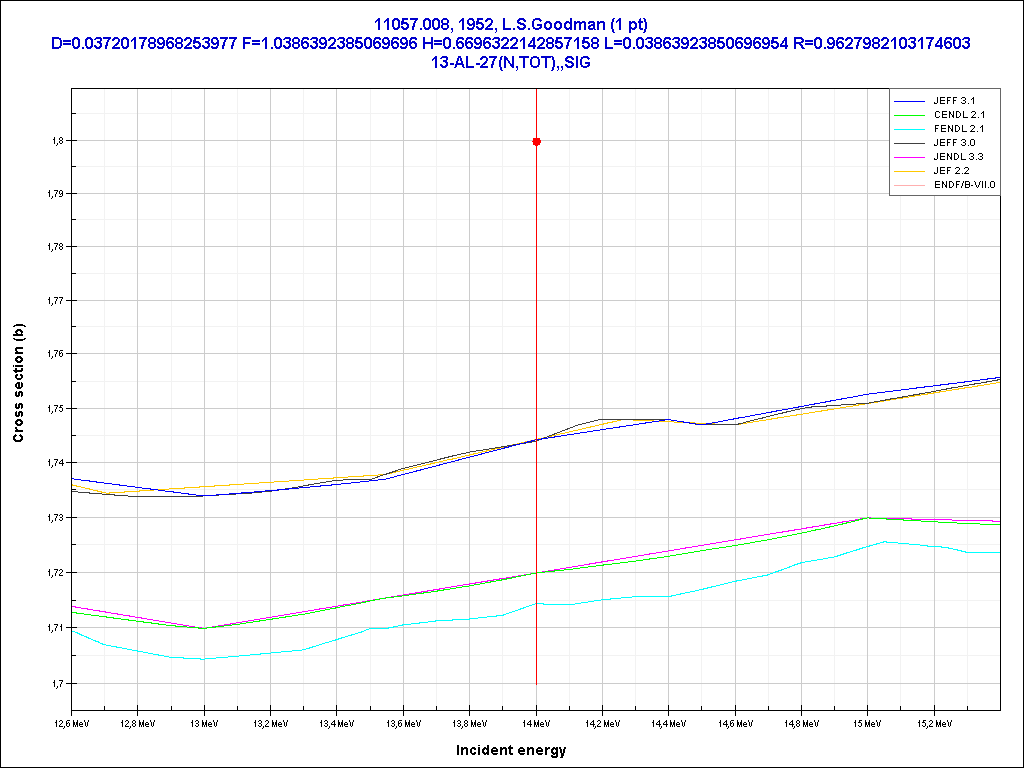Image resolution: width=1024 pixels, height=768 pixels.
Task: Click the D= F= H= statistics line
Action: [511, 43]
